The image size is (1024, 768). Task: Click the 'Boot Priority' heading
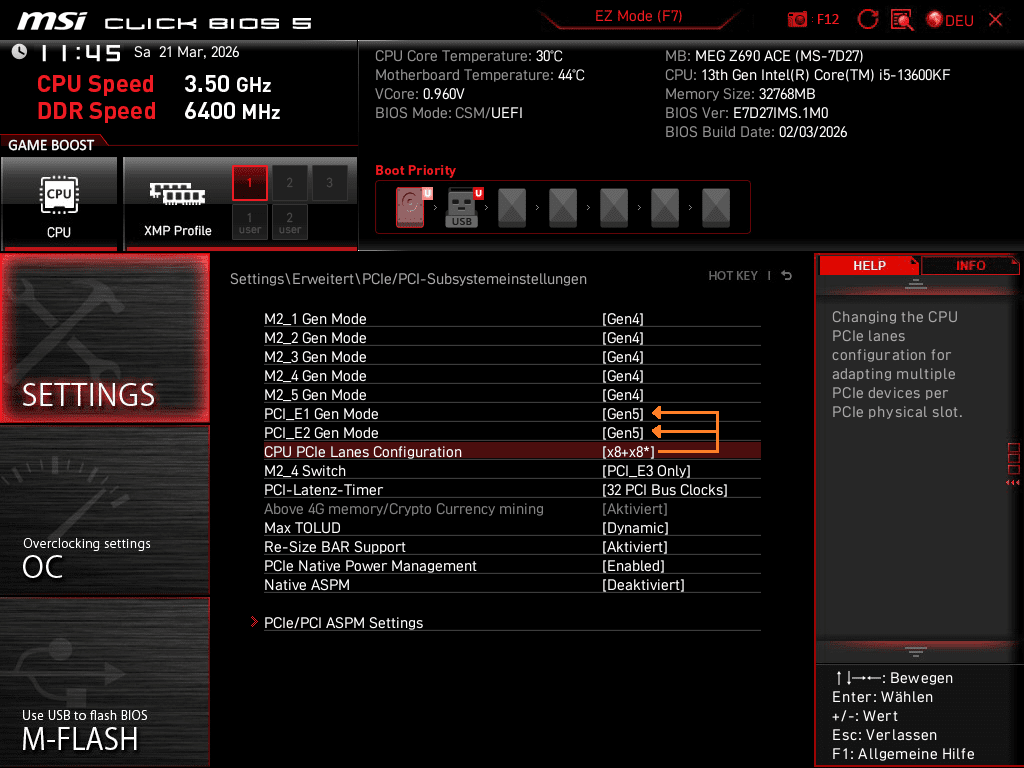[x=415, y=170]
